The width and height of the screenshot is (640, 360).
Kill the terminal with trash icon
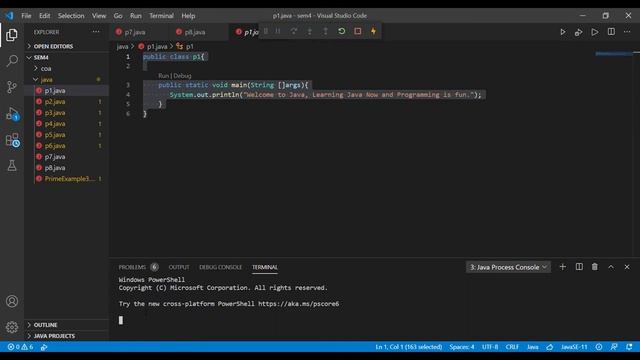pos(595,267)
